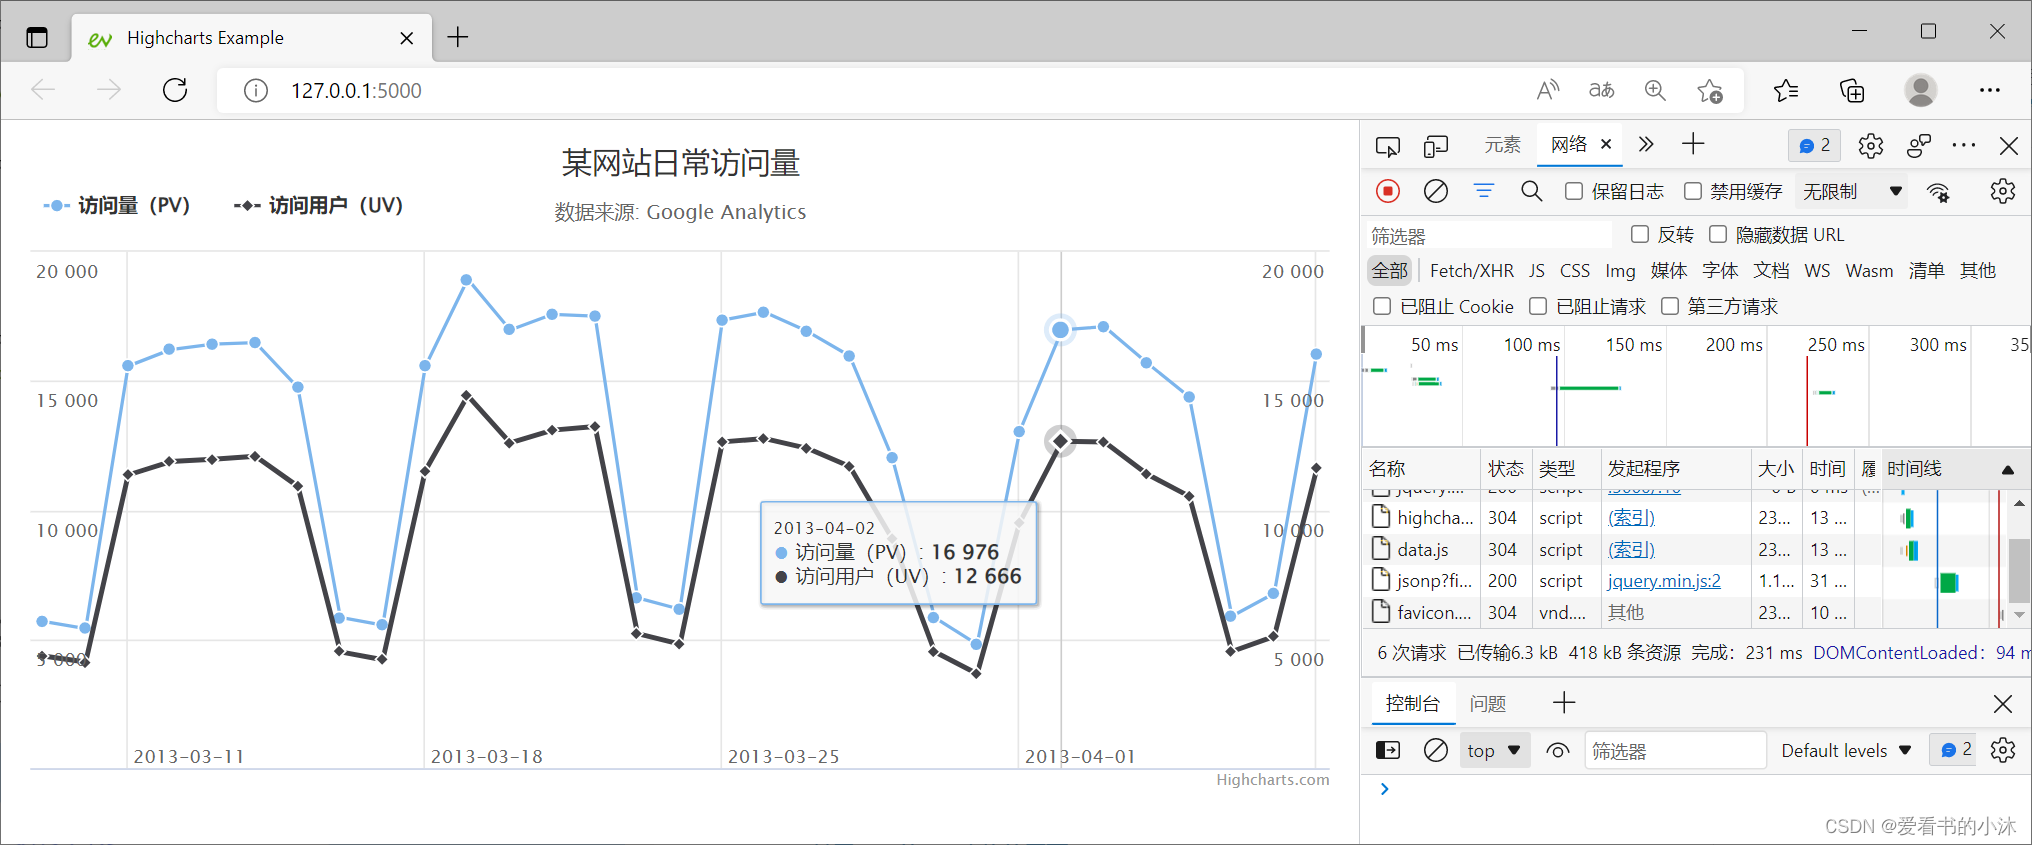This screenshot has width=2032, height=845.
Task: Click the site information icon in address bar
Action: 256,91
